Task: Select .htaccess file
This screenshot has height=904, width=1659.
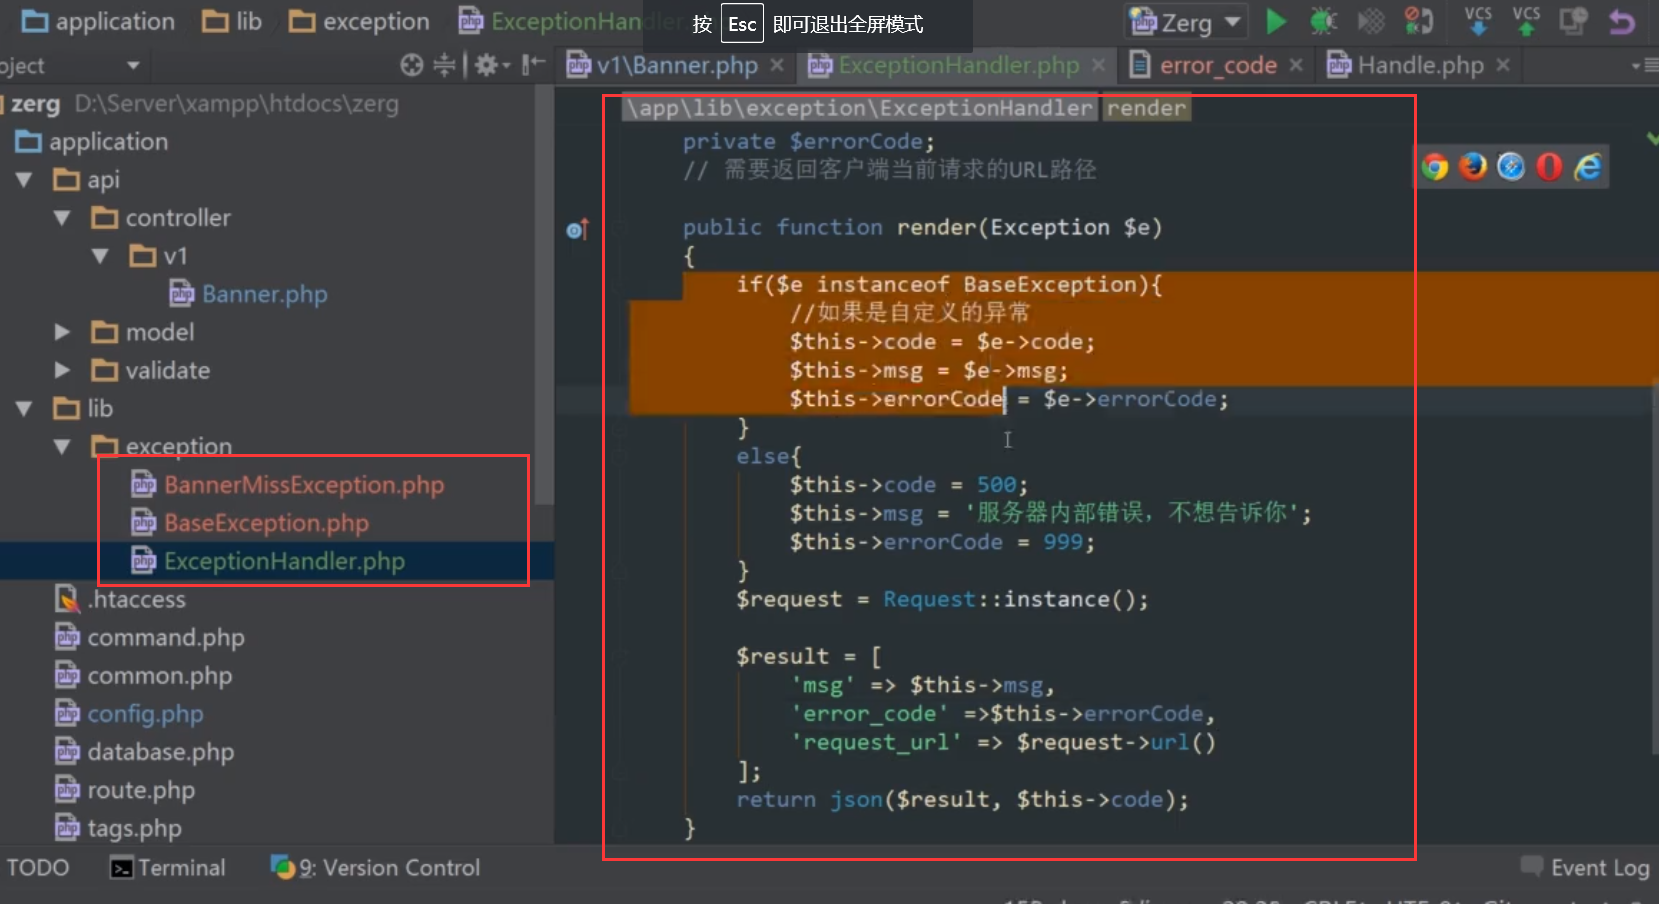Action: click(120, 599)
